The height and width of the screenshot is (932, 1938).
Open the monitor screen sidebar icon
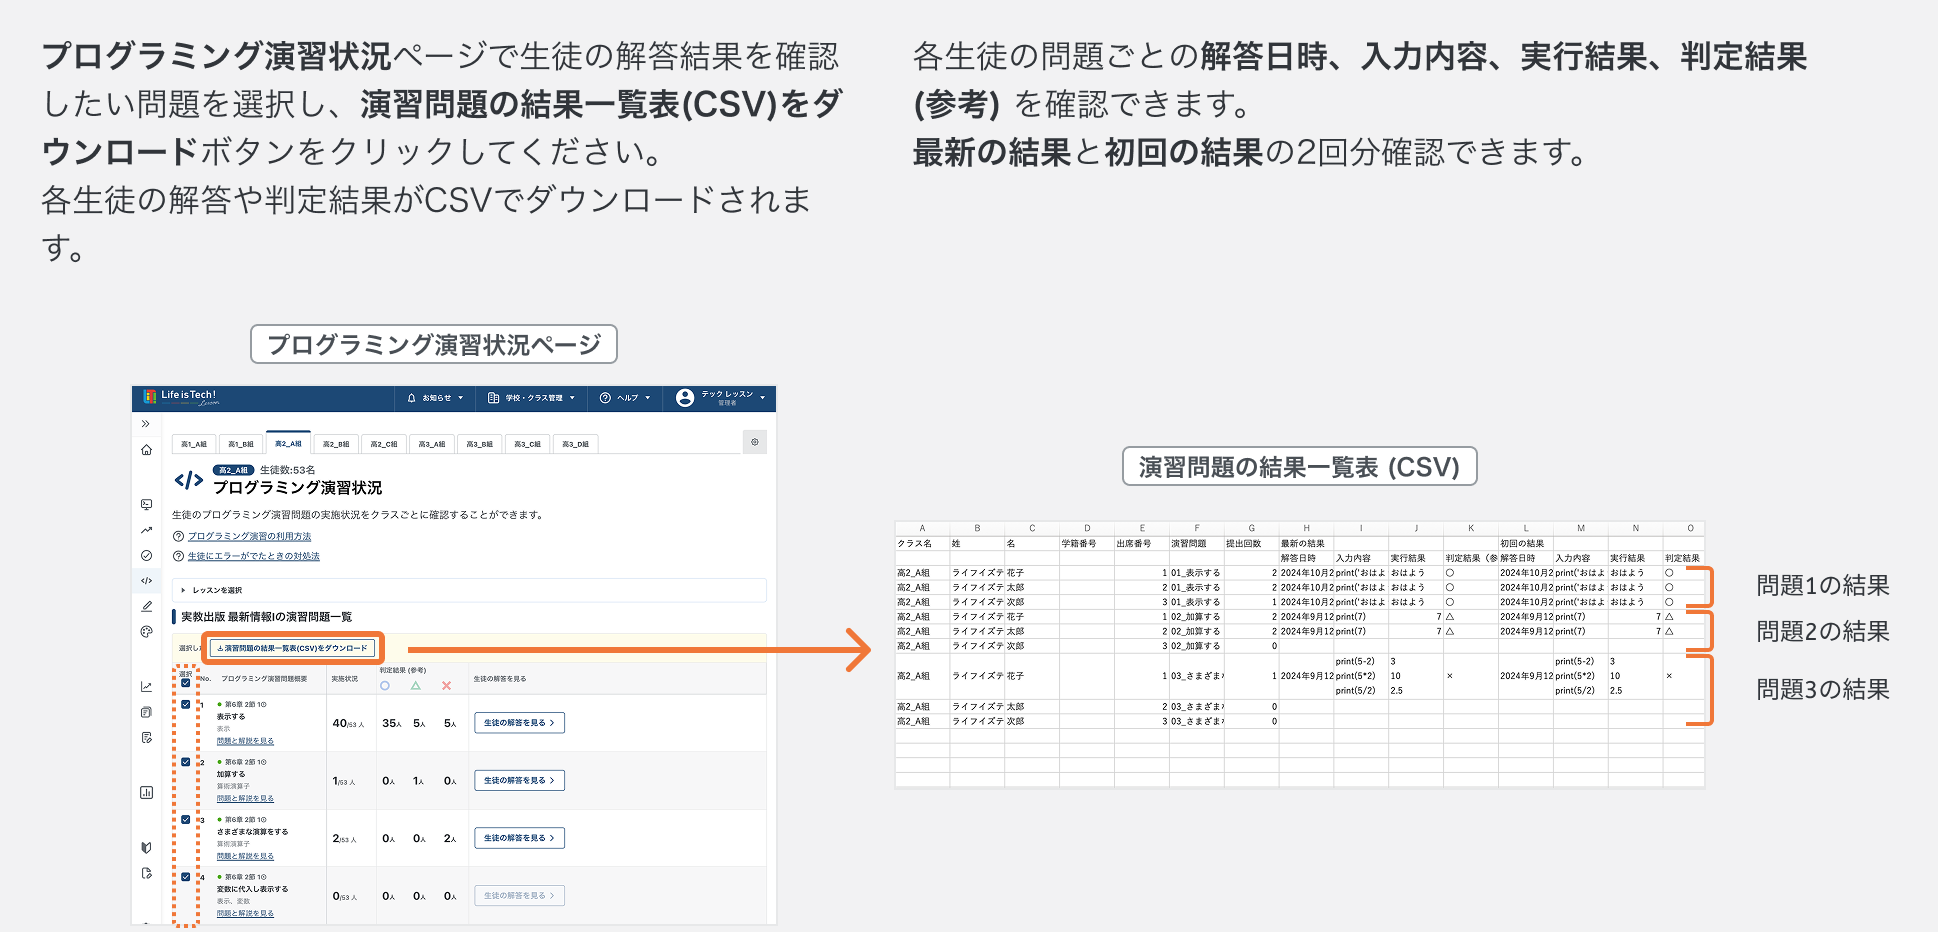[x=146, y=504]
